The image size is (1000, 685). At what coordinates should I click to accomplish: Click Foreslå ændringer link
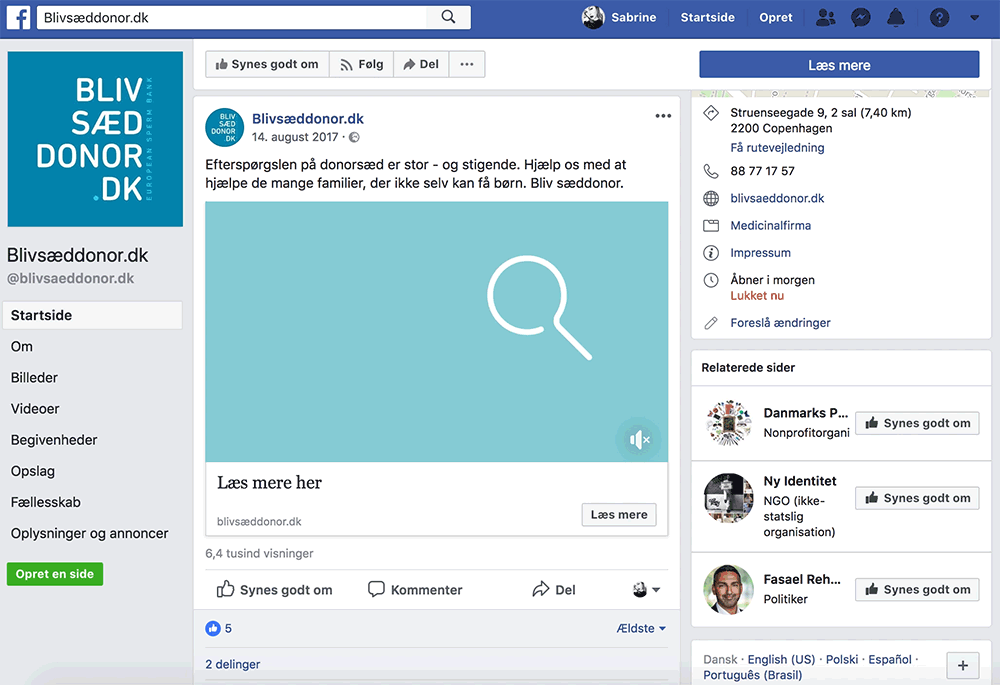(x=780, y=323)
